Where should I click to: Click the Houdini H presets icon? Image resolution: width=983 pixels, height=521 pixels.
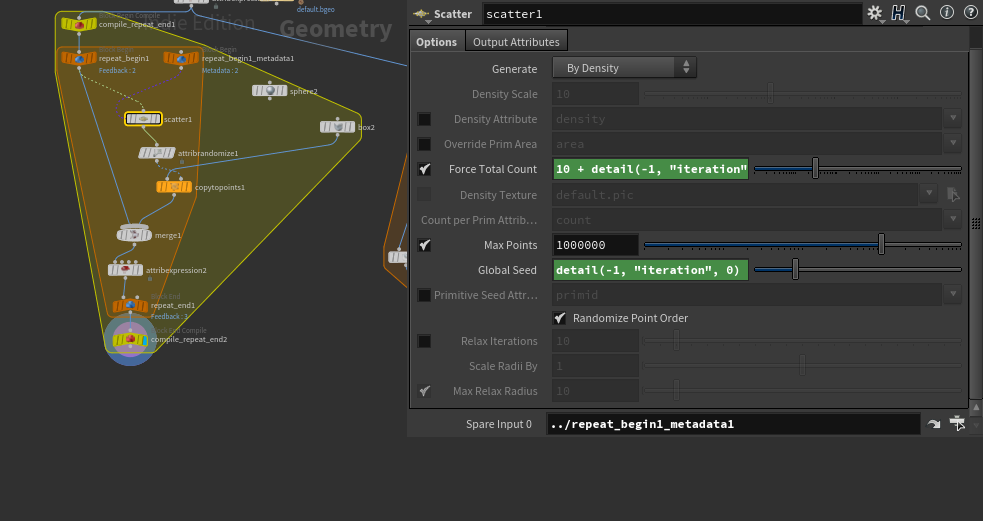(x=899, y=13)
